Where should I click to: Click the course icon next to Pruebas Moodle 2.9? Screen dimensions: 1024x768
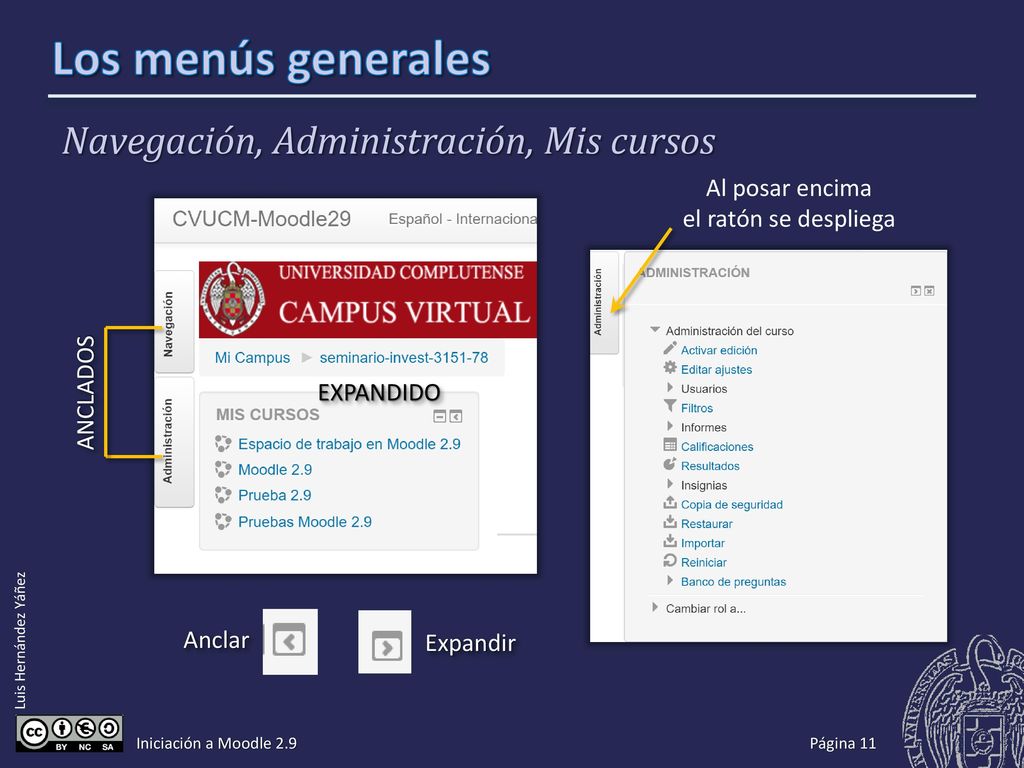[x=223, y=521]
